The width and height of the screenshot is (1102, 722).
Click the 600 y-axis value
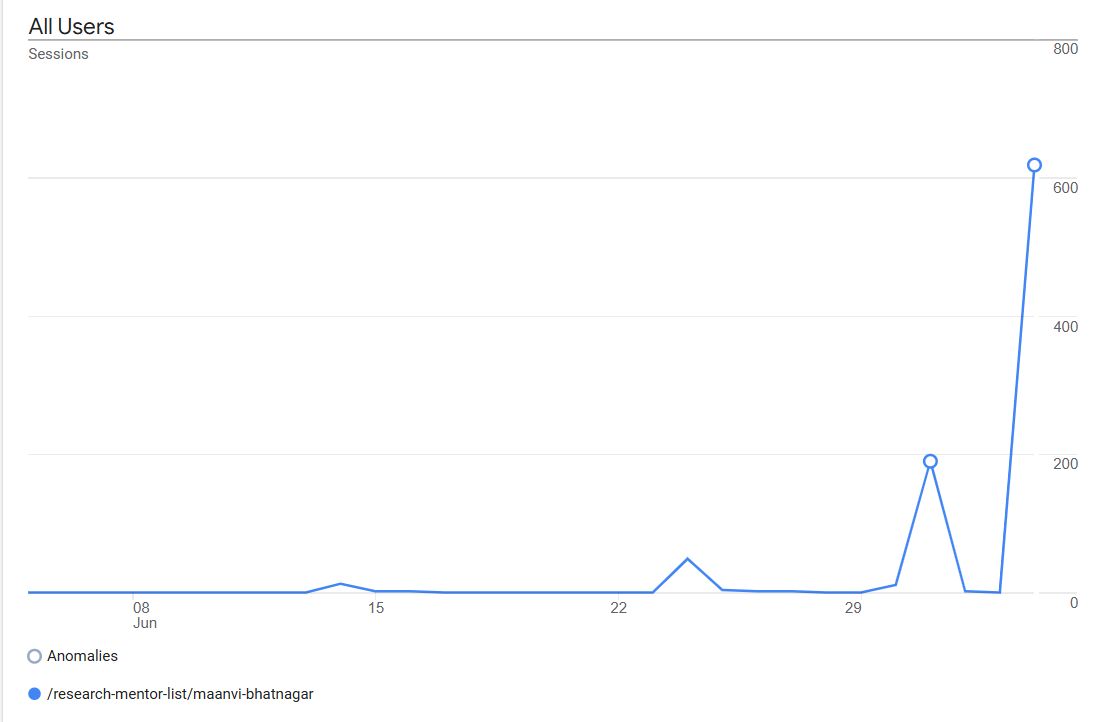click(1065, 188)
